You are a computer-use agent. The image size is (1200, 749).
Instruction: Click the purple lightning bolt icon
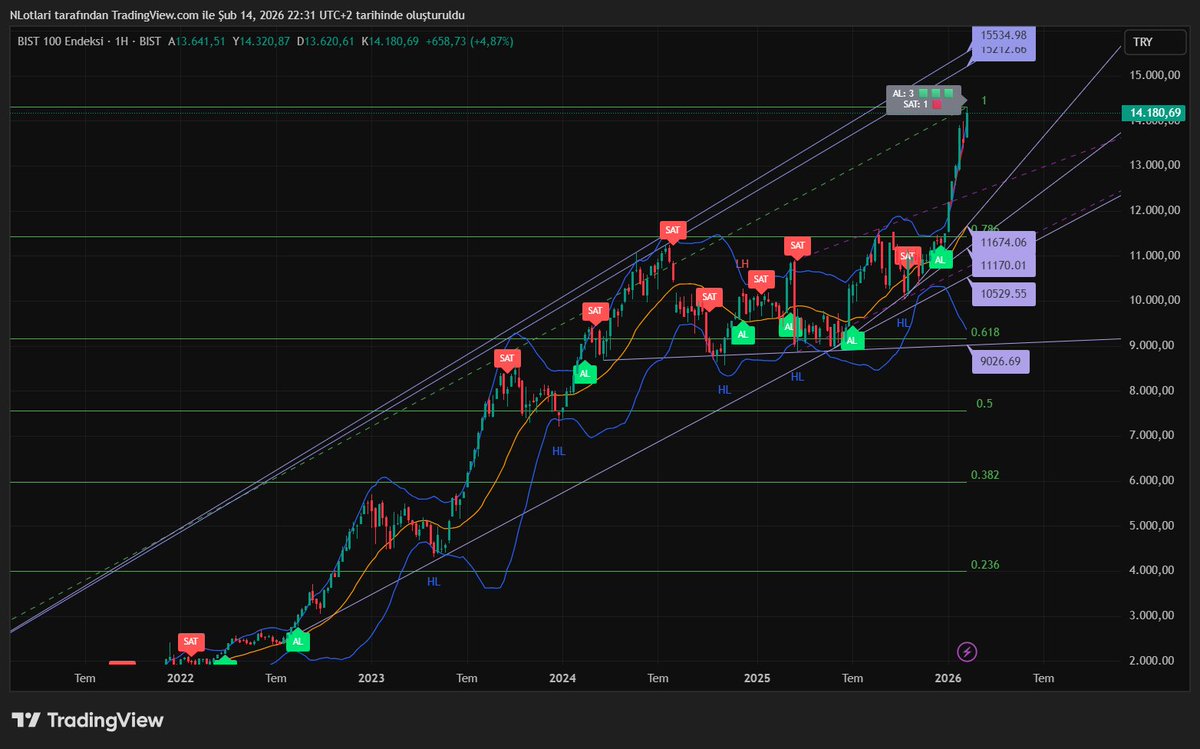click(x=966, y=652)
